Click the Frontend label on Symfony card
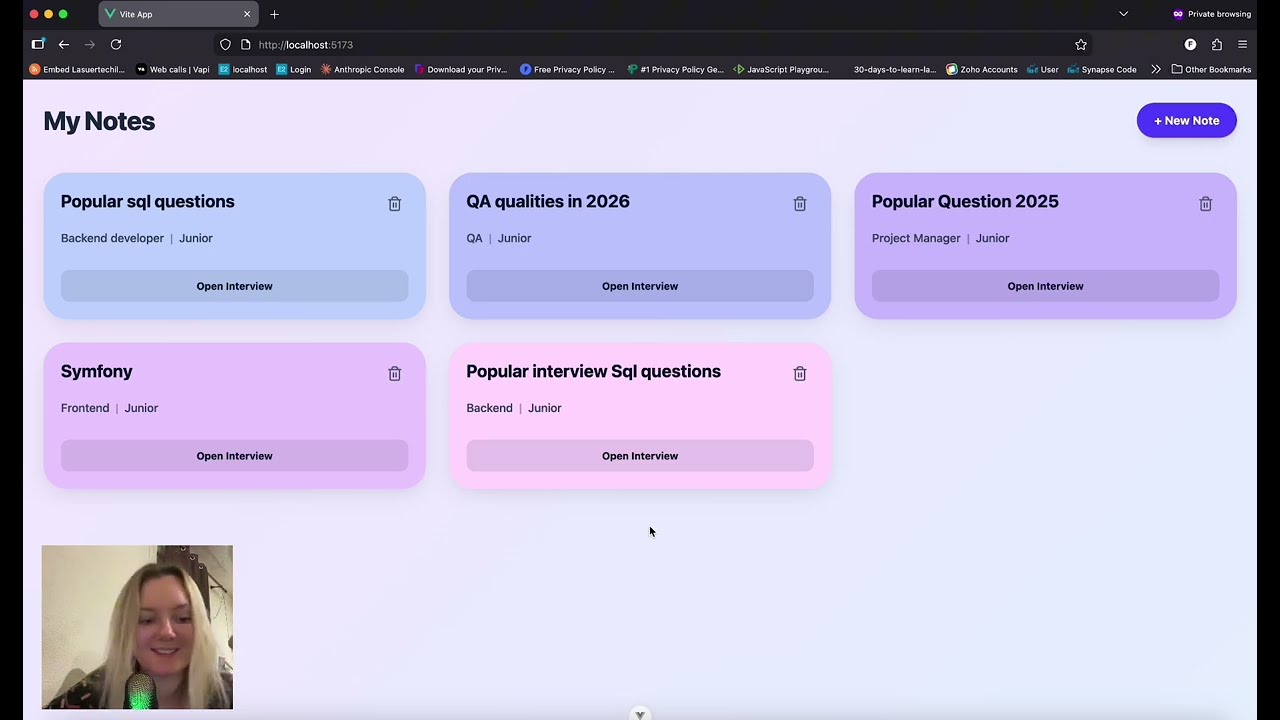Viewport: 1280px width, 720px height. pos(85,408)
